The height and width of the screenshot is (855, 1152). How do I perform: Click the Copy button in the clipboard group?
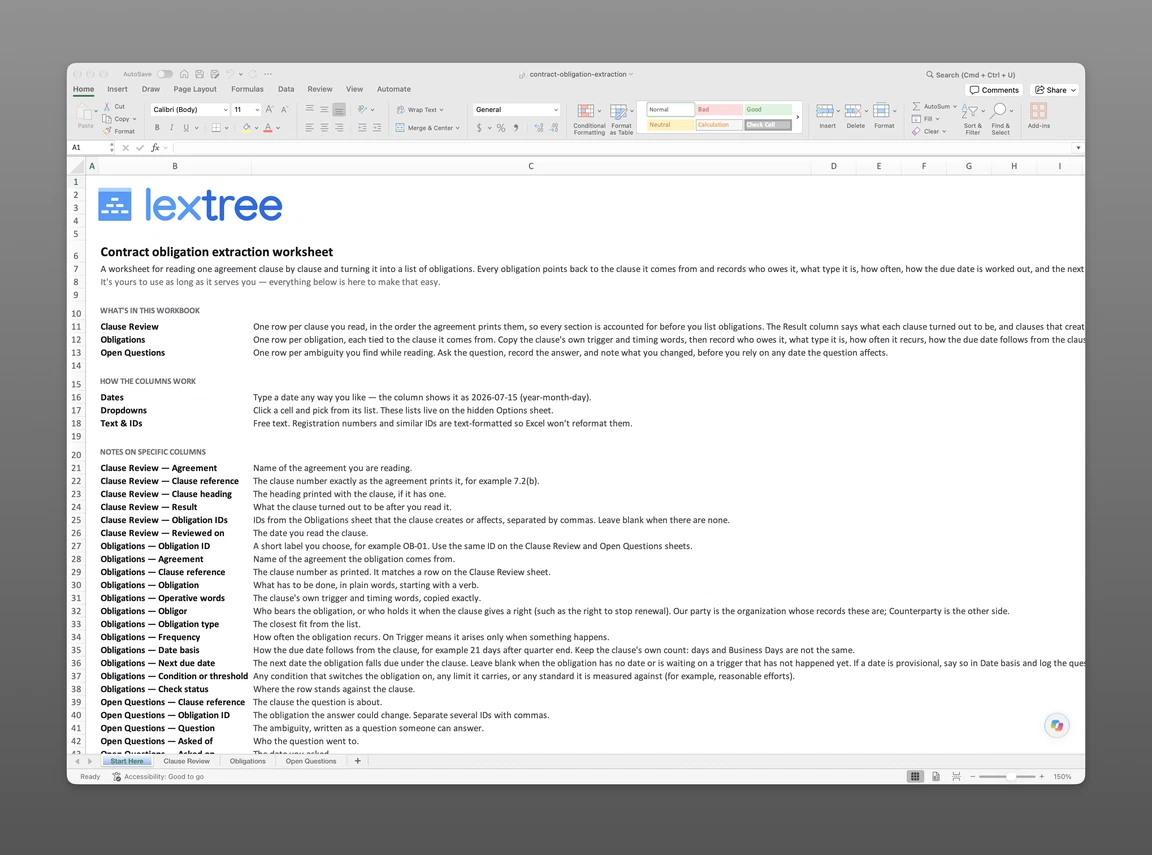118,119
